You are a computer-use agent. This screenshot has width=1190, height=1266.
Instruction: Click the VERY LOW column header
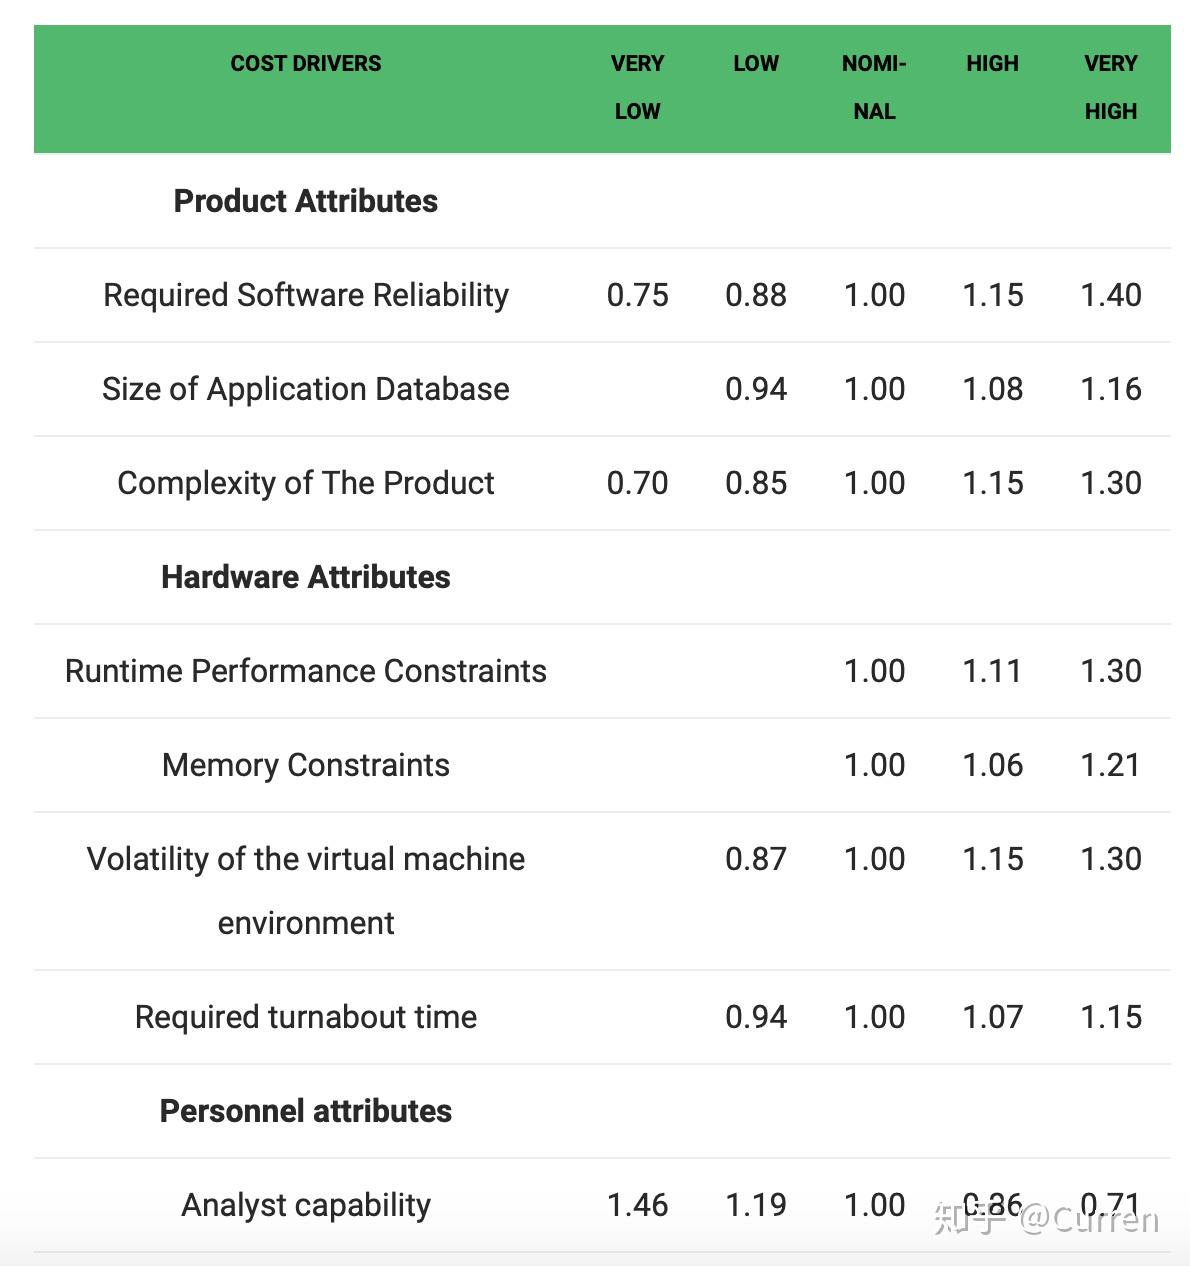[637, 87]
